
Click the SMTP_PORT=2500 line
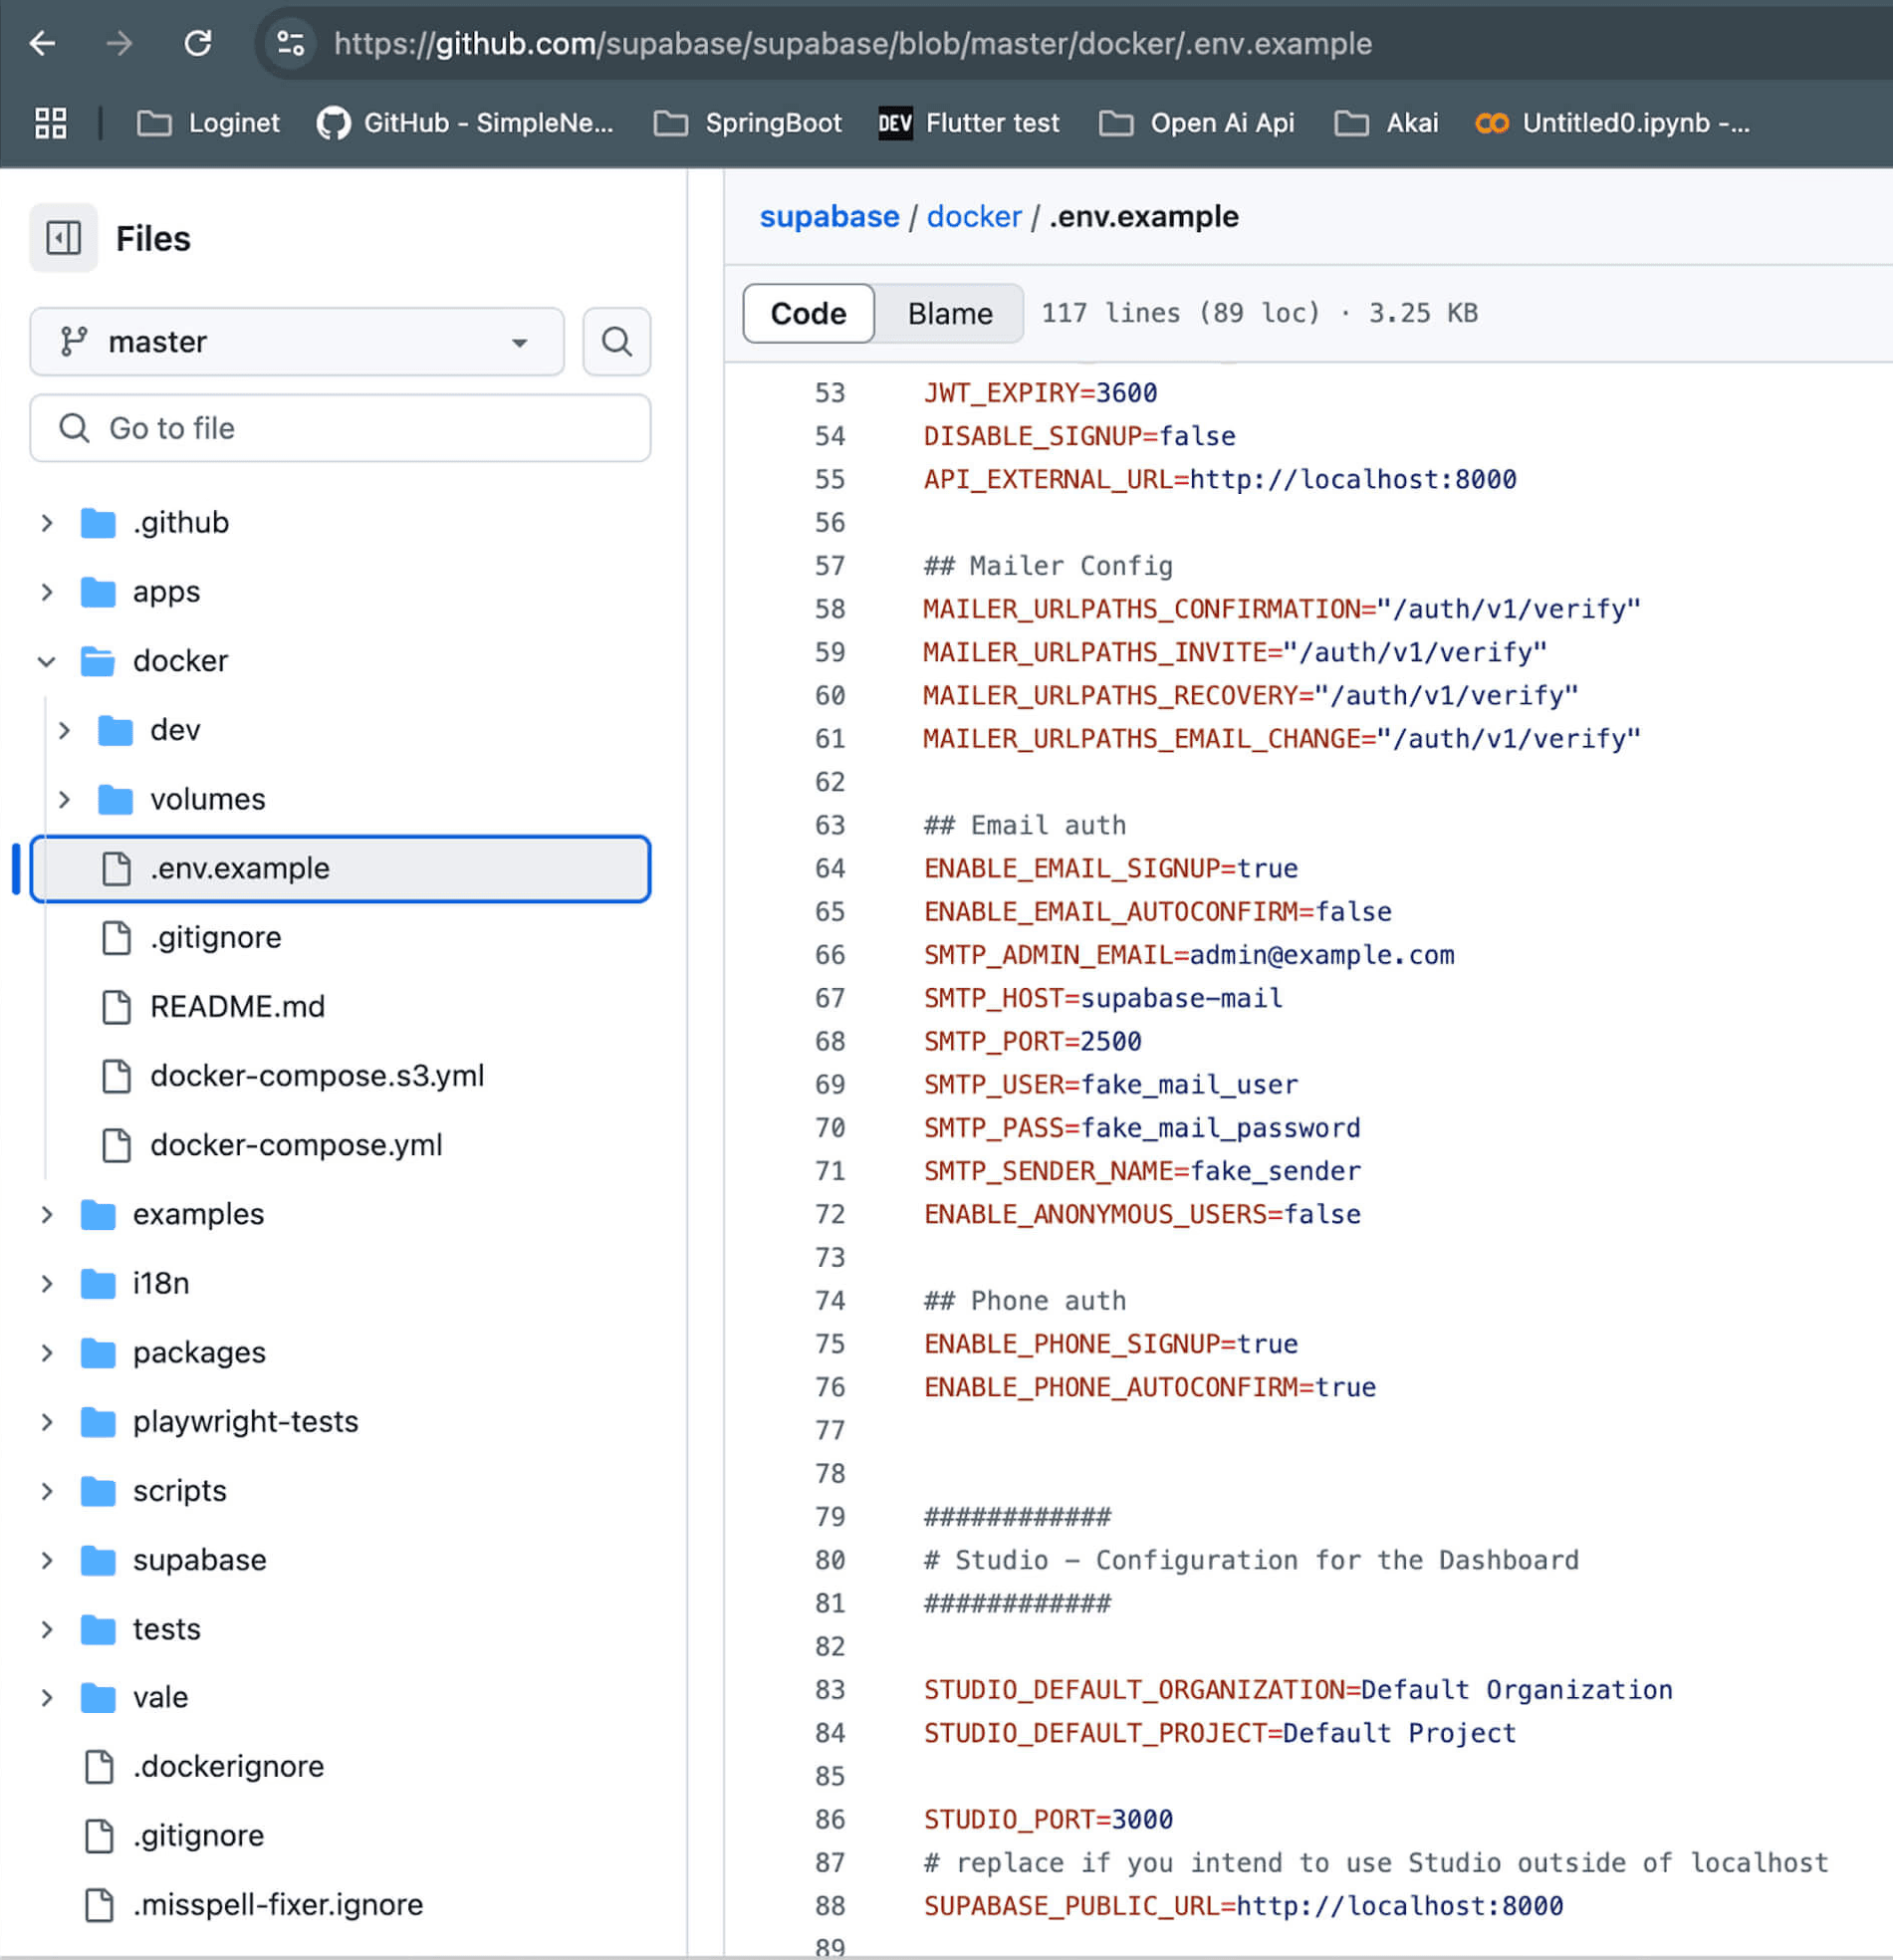1032,1041
